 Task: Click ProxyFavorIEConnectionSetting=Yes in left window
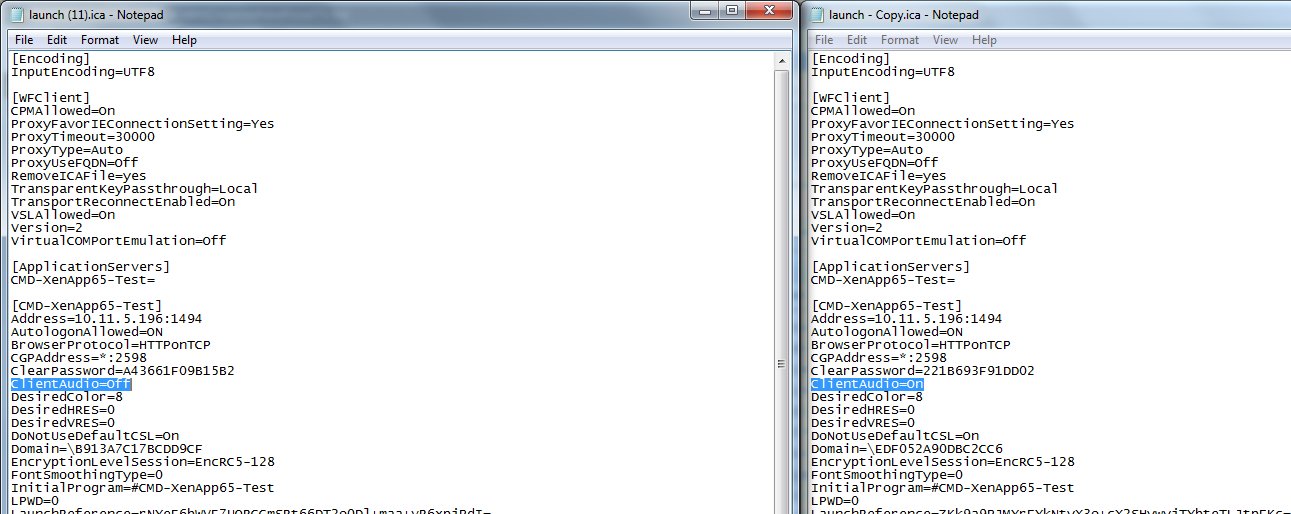point(143,124)
